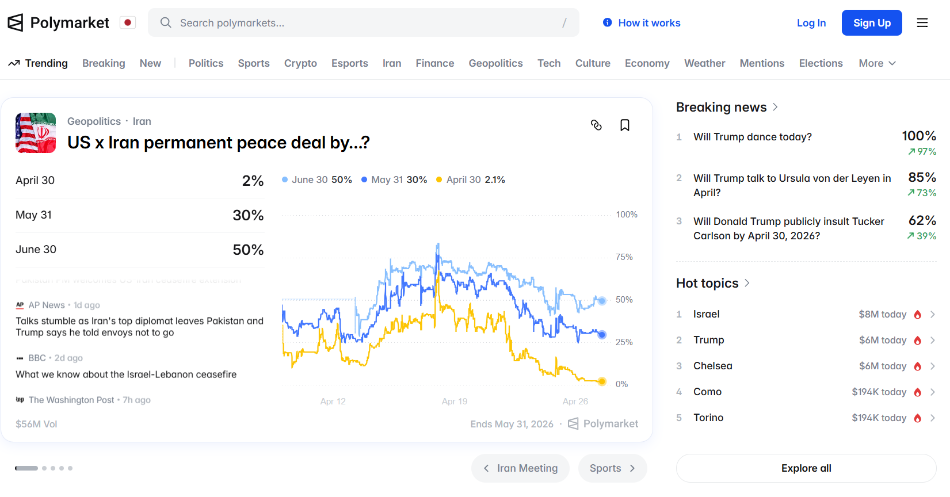Open the hamburger menu icon
Screen dimensions: 950x497
[922, 23]
